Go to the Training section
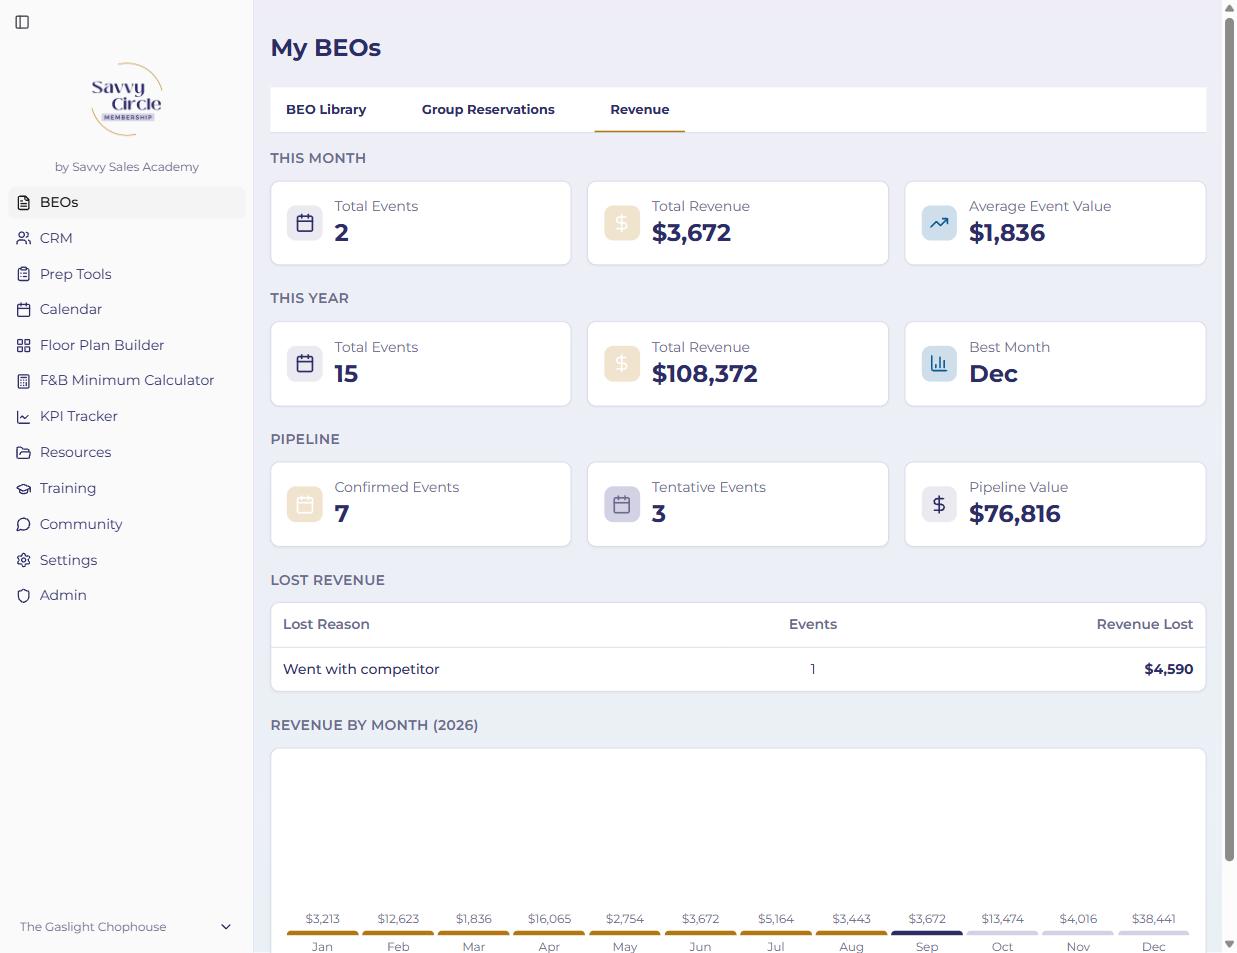 (127, 488)
